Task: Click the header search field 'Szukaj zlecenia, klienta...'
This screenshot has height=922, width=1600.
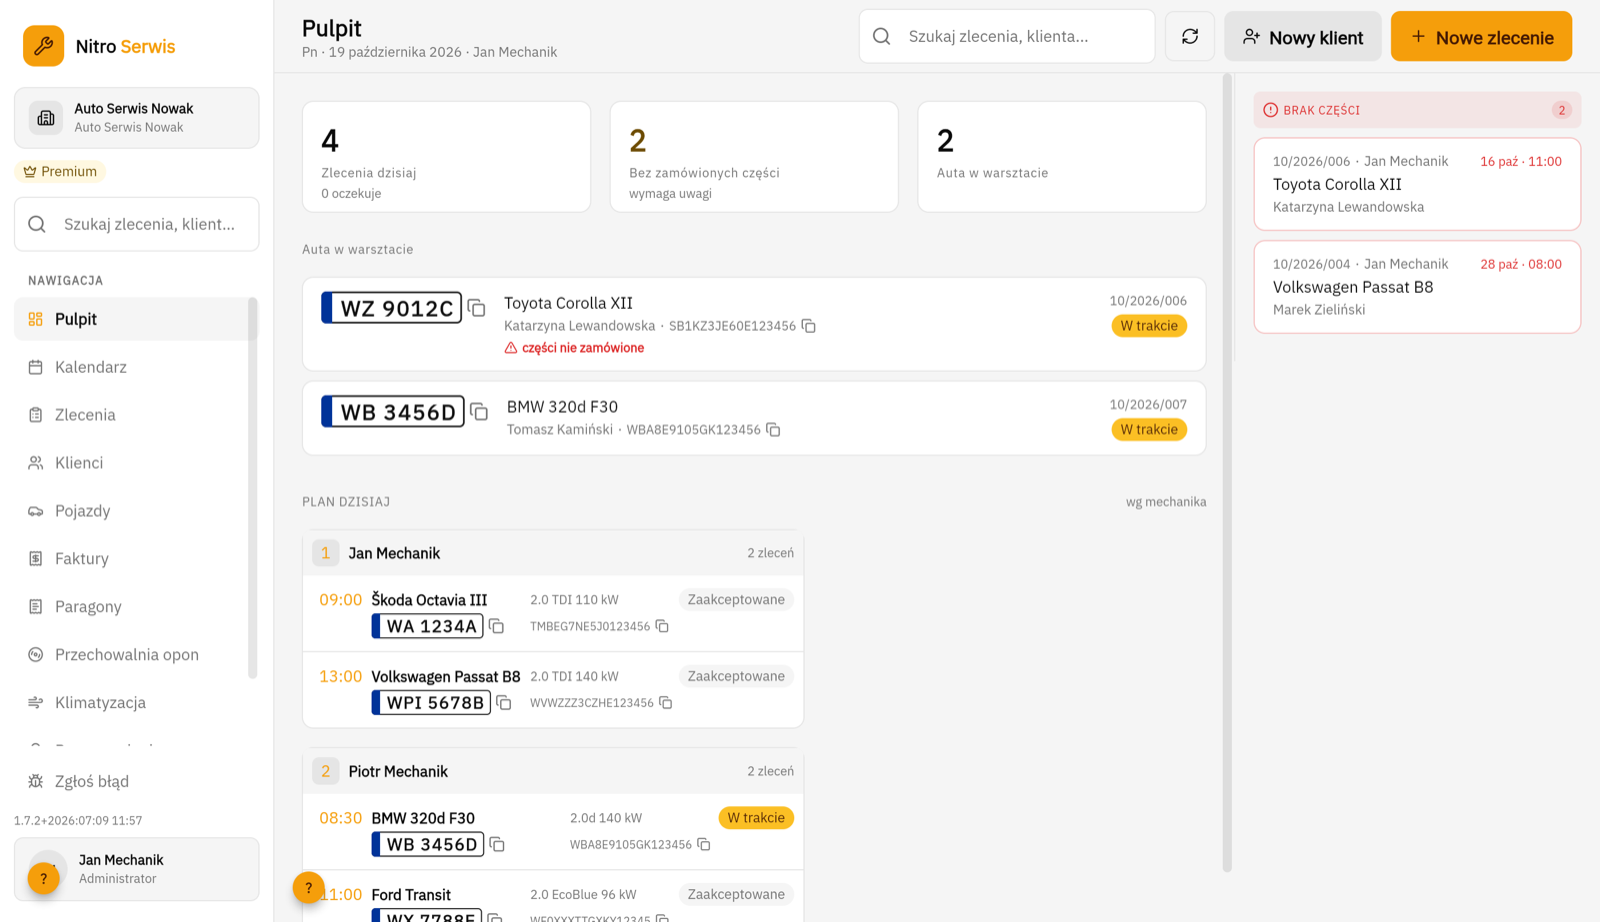Action: click(x=1007, y=37)
